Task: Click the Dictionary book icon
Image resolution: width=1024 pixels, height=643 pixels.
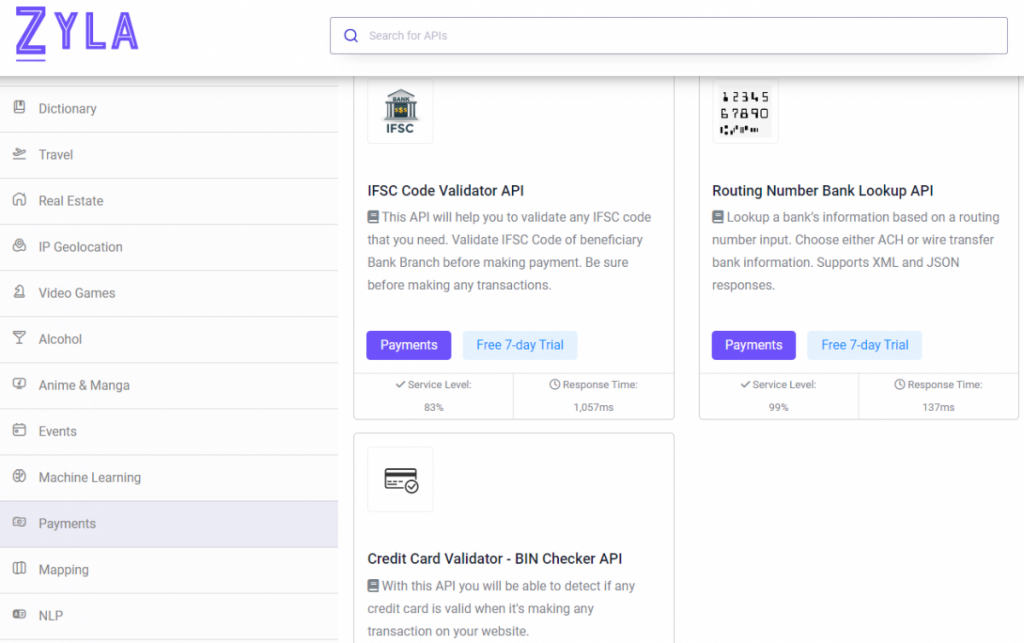Action: 20,107
